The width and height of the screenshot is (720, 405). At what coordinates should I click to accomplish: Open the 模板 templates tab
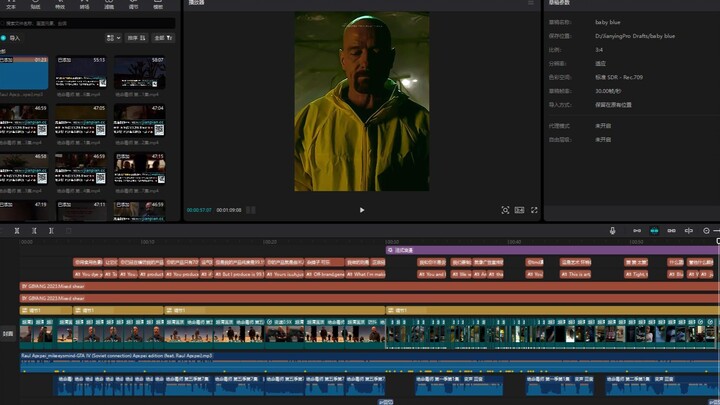(158, 5)
